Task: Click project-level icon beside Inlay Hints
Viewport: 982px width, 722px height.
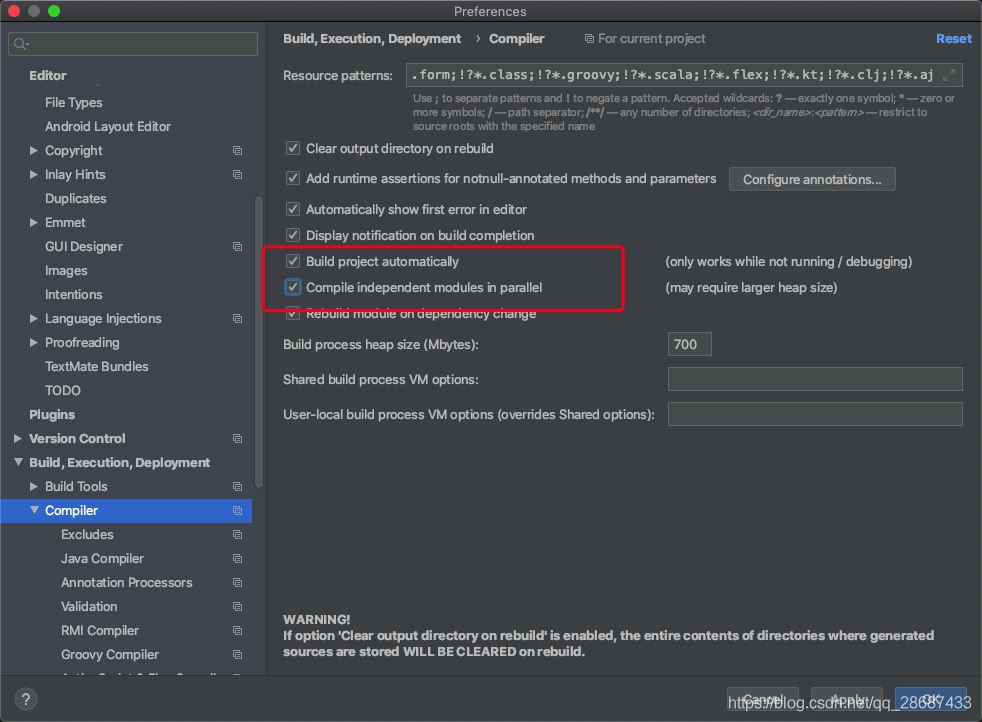Action: pyautogui.click(x=237, y=175)
